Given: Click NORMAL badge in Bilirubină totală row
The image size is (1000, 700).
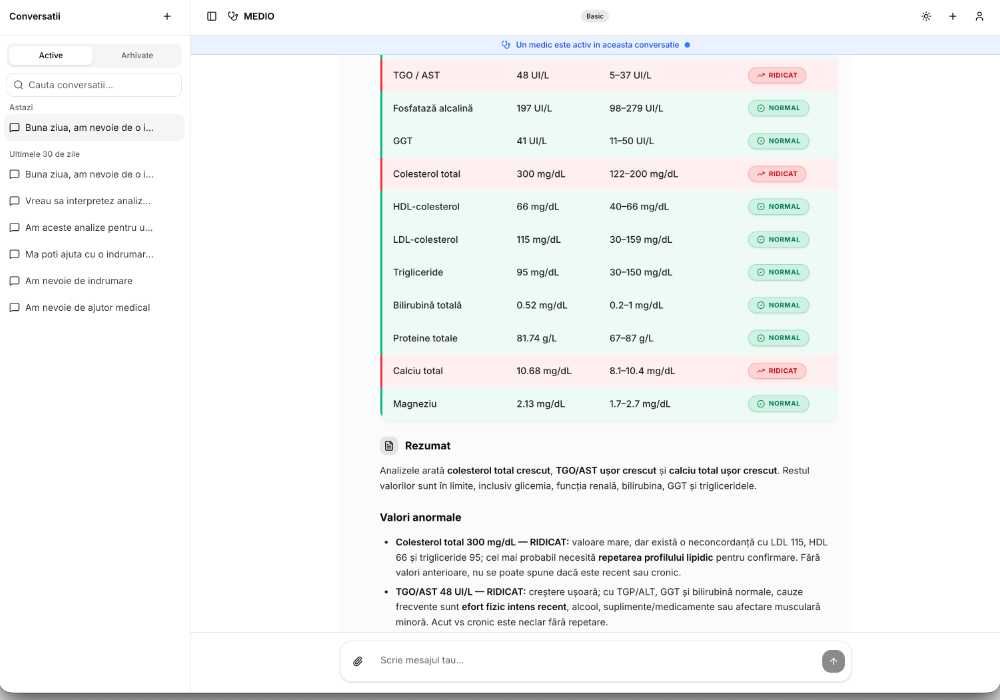Looking at the screenshot, I should 778,305.
